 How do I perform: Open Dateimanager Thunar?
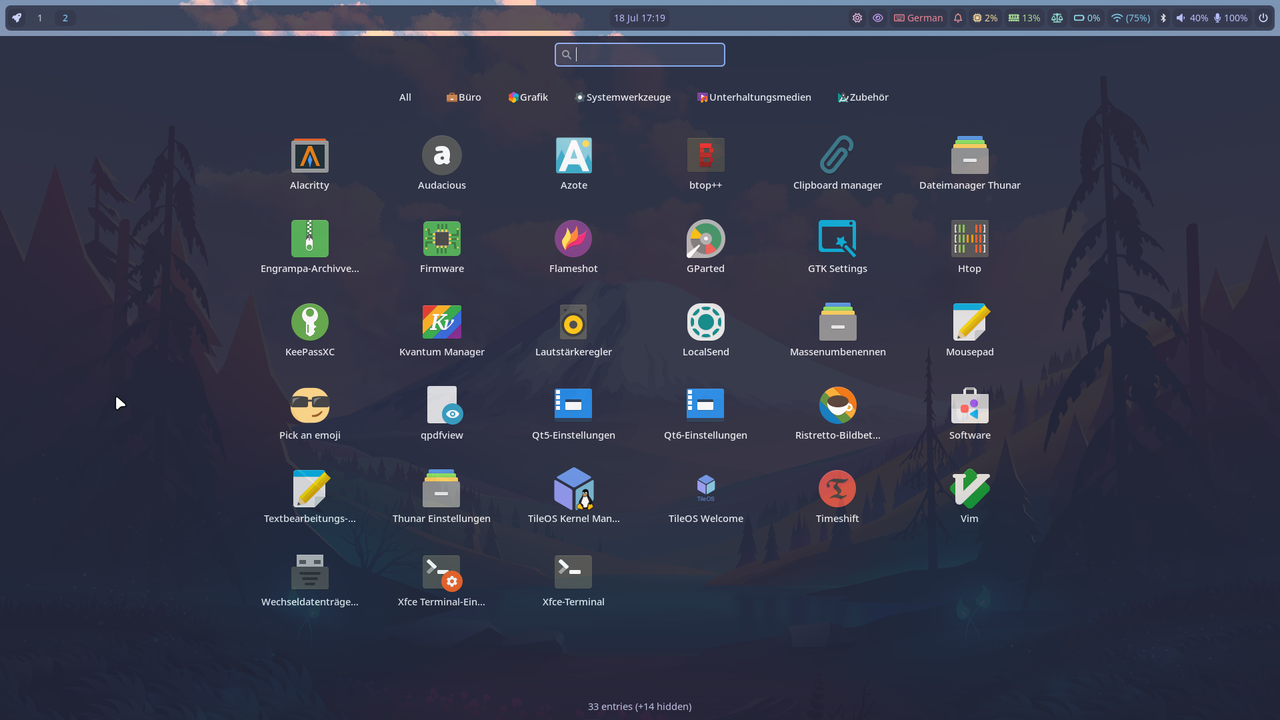(970, 163)
